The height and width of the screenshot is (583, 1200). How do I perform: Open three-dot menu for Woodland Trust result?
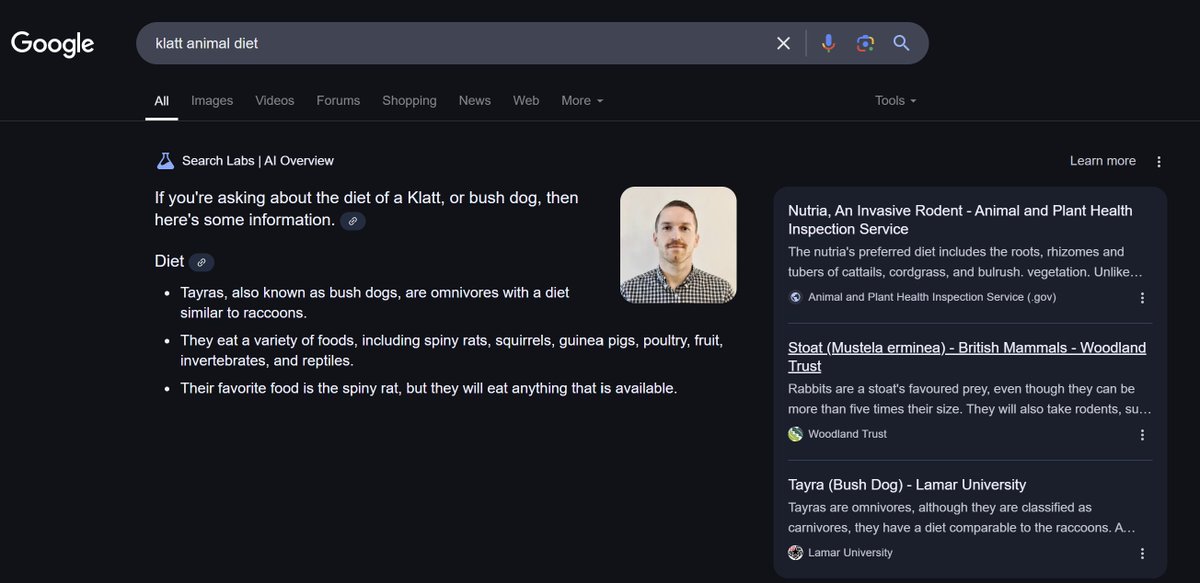click(x=1142, y=434)
